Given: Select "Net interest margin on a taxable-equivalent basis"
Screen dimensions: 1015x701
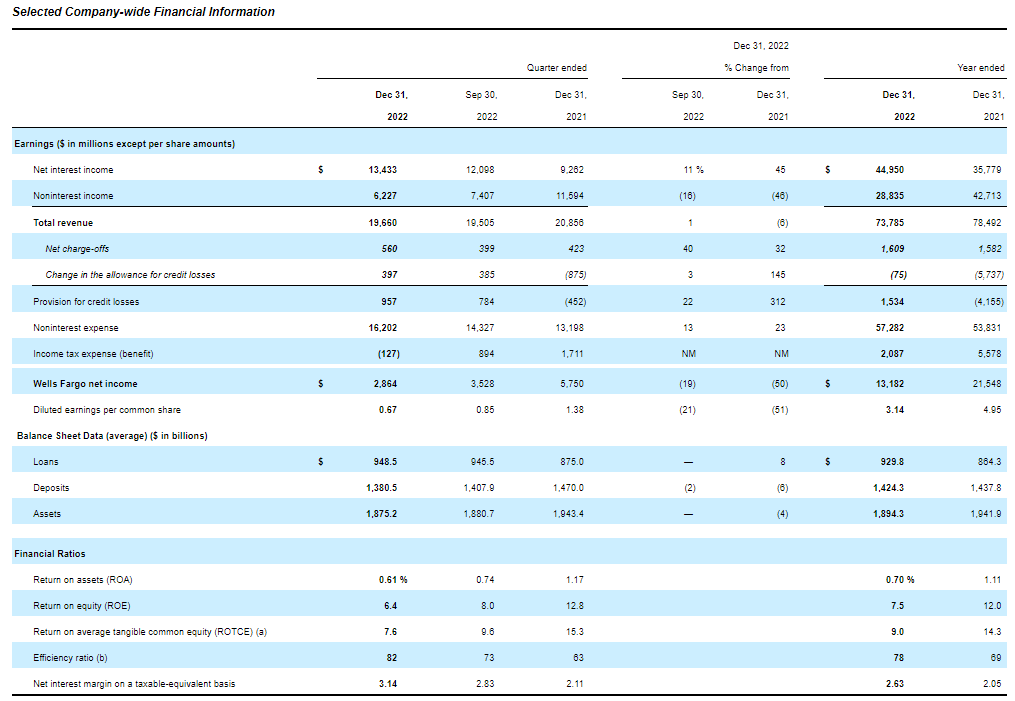Looking at the screenshot, I should [x=134, y=684].
